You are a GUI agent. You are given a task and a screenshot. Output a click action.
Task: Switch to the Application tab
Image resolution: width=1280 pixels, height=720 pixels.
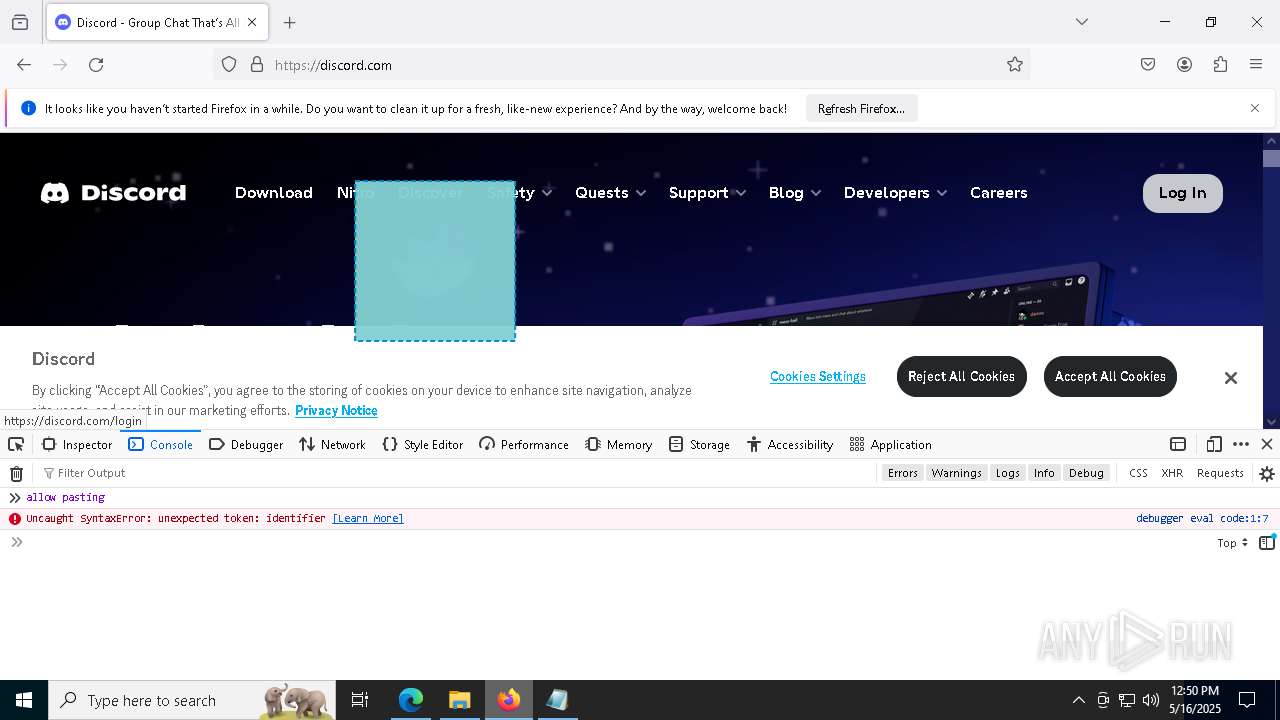coord(890,445)
